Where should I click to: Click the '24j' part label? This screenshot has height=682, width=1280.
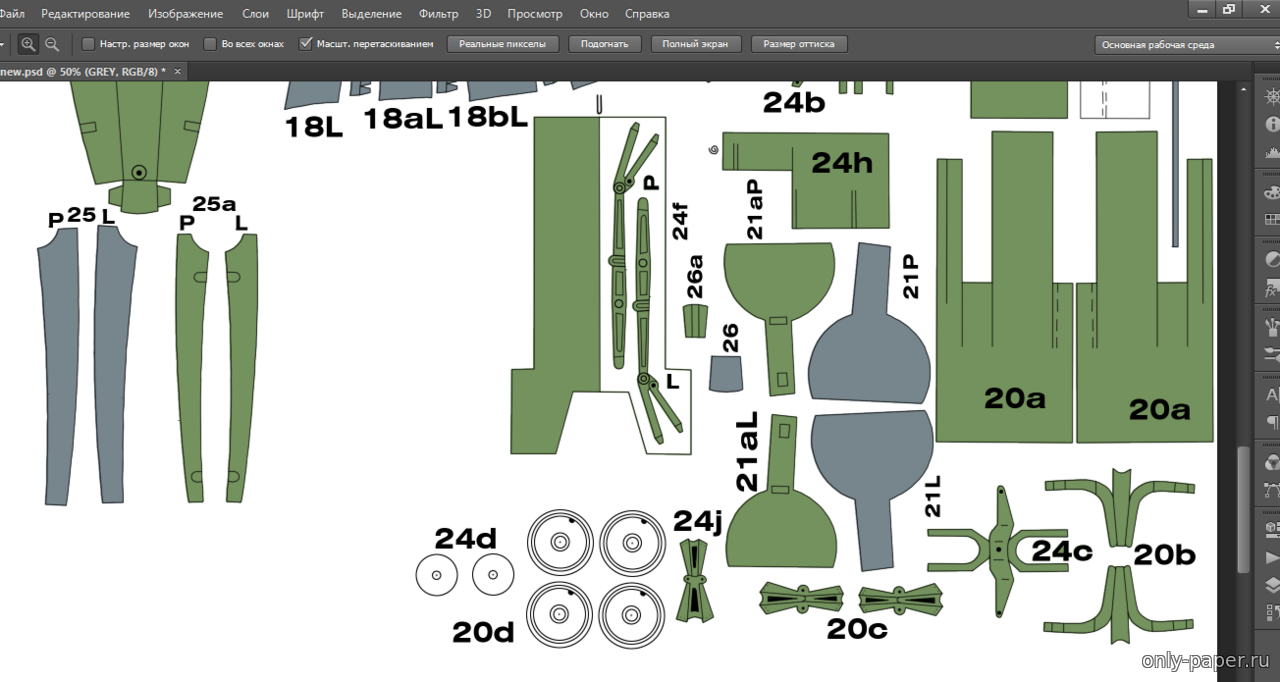pyautogui.click(x=696, y=522)
